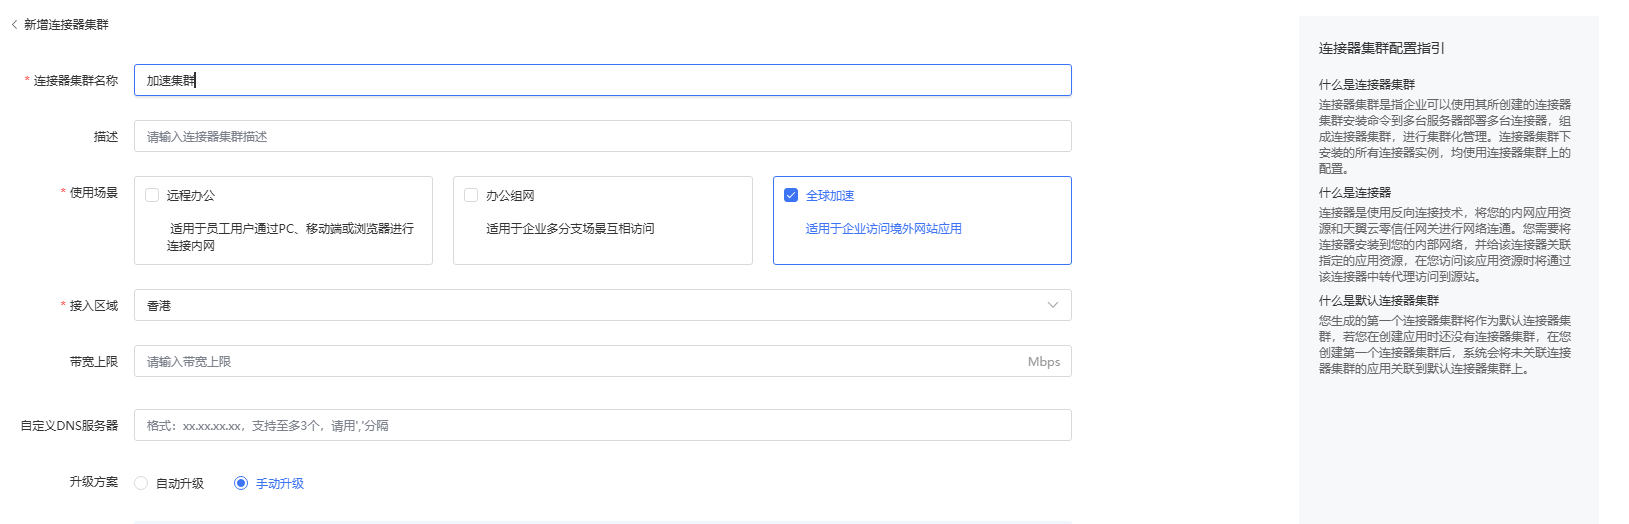Click the back arrow beside 新增连接器集群

pyautogui.click(x=14, y=25)
